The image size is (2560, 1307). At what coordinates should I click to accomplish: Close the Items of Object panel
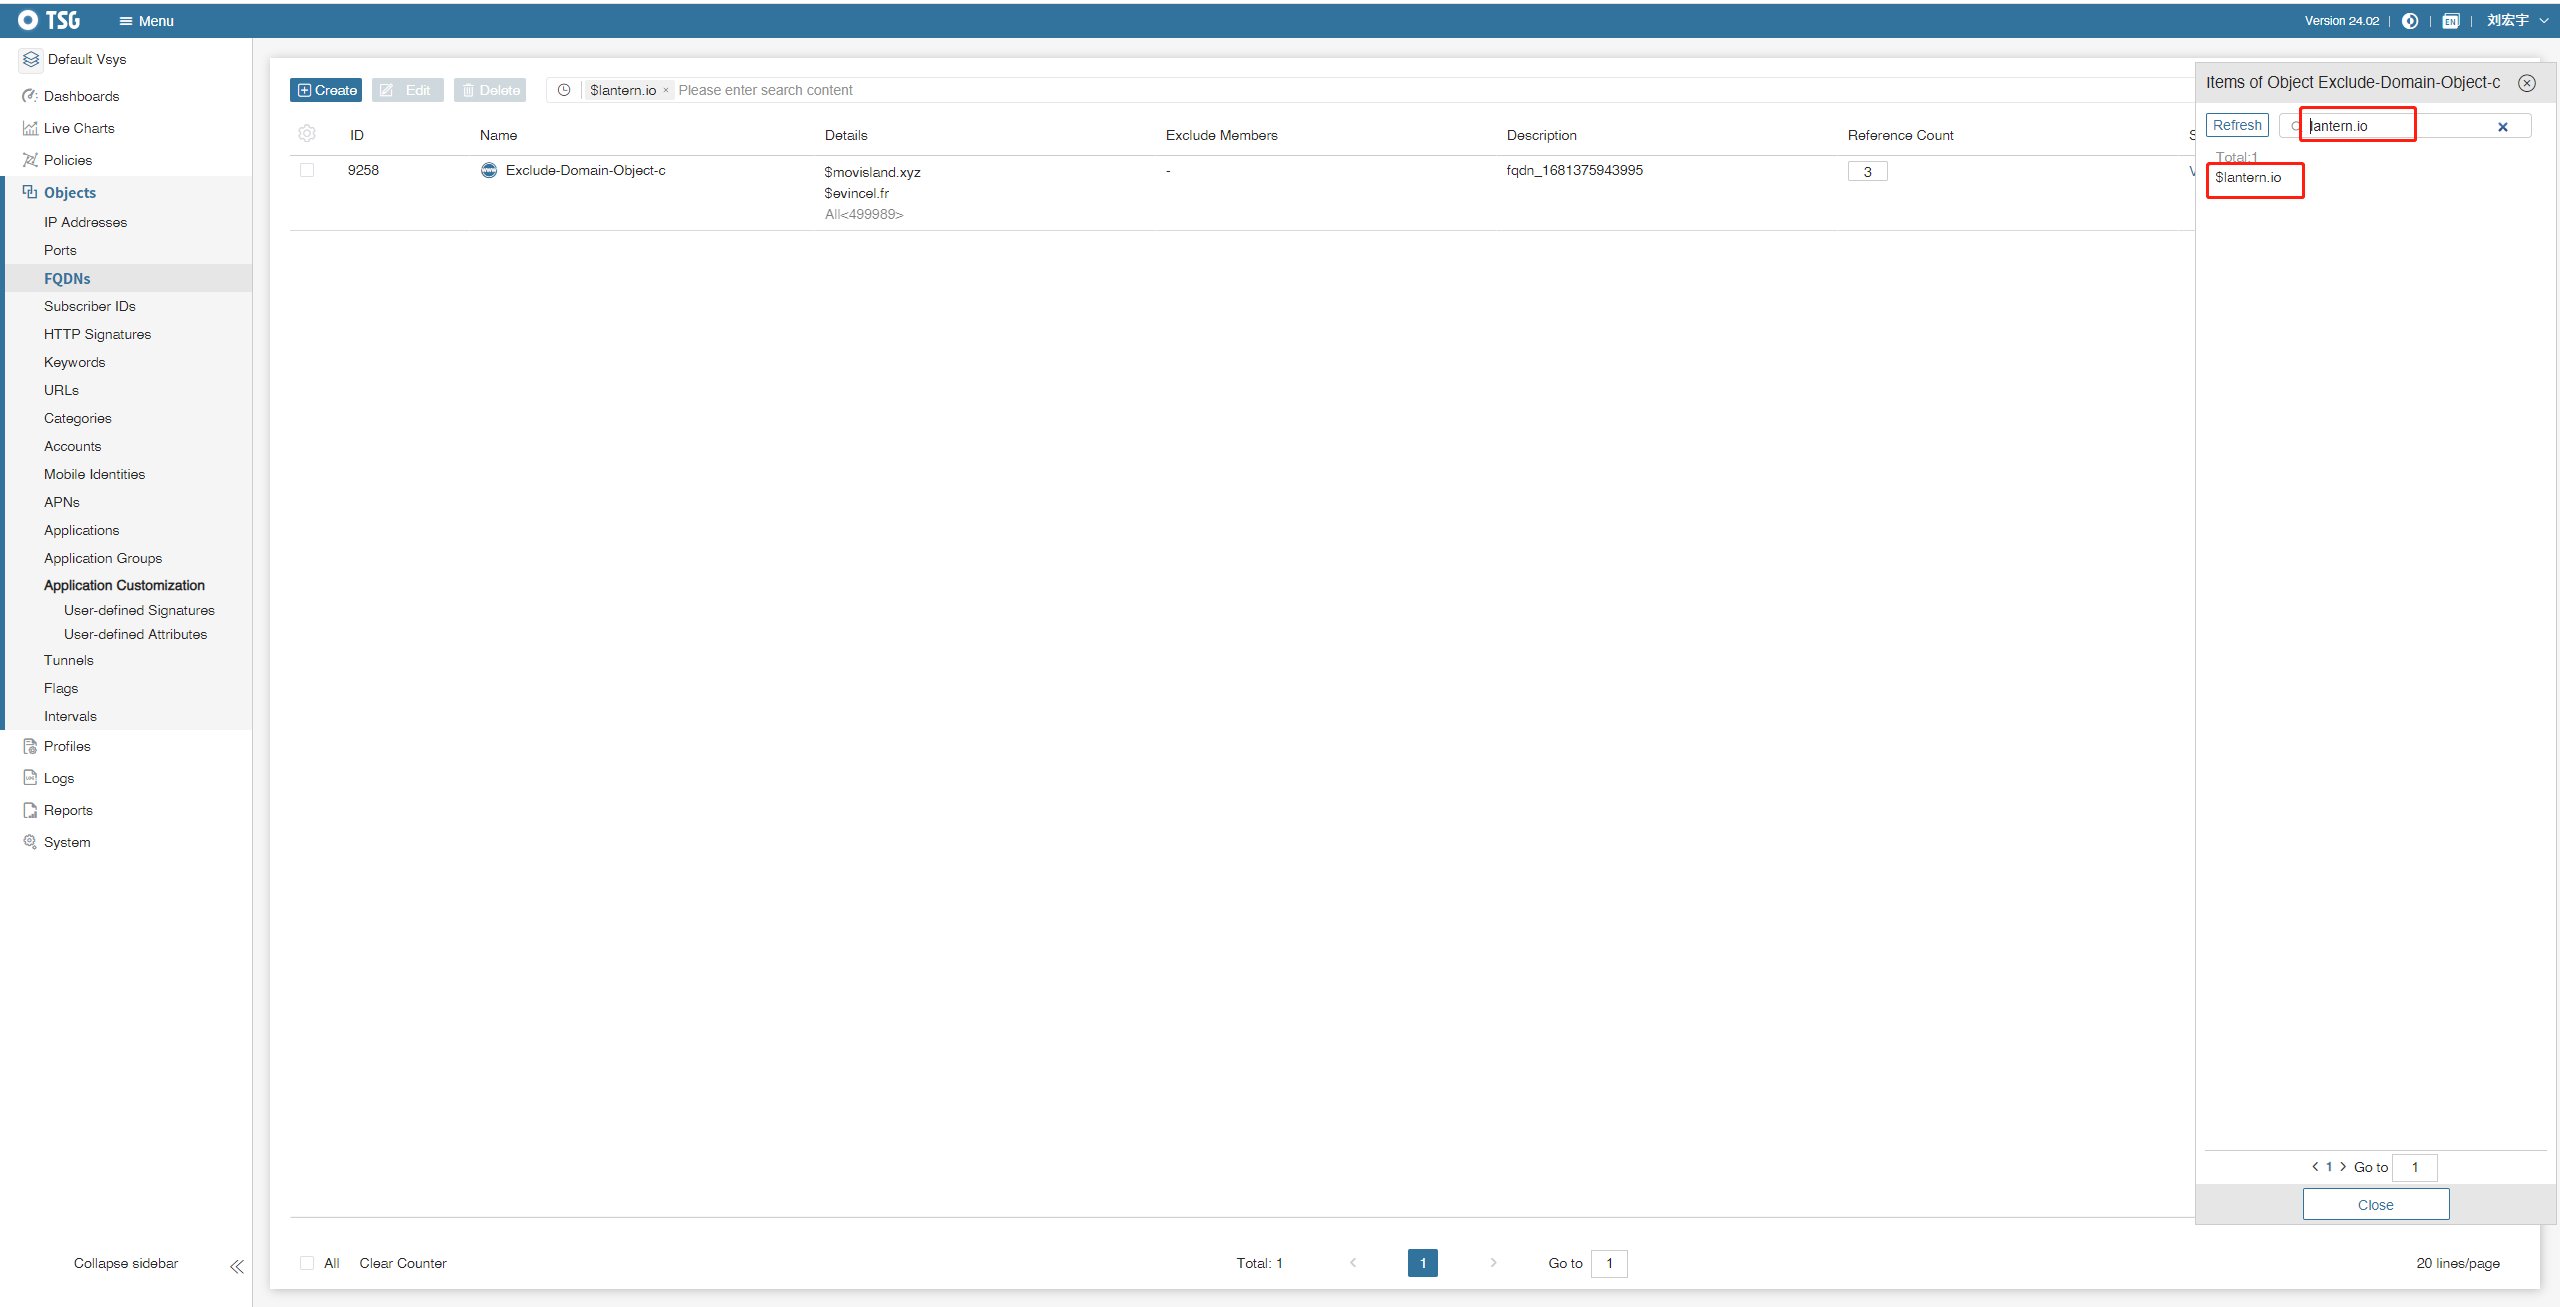tap(2527, 83)
